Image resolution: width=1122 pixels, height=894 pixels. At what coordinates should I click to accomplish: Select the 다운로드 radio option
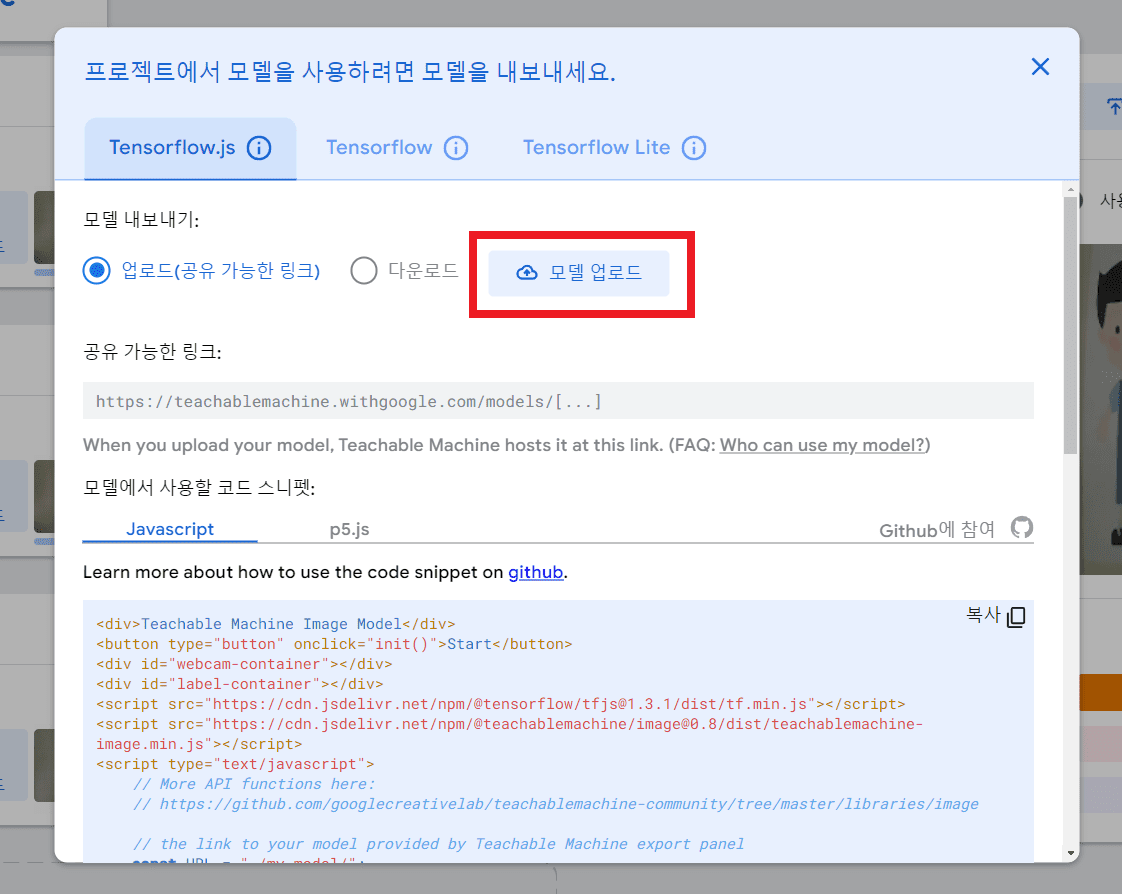364,271
